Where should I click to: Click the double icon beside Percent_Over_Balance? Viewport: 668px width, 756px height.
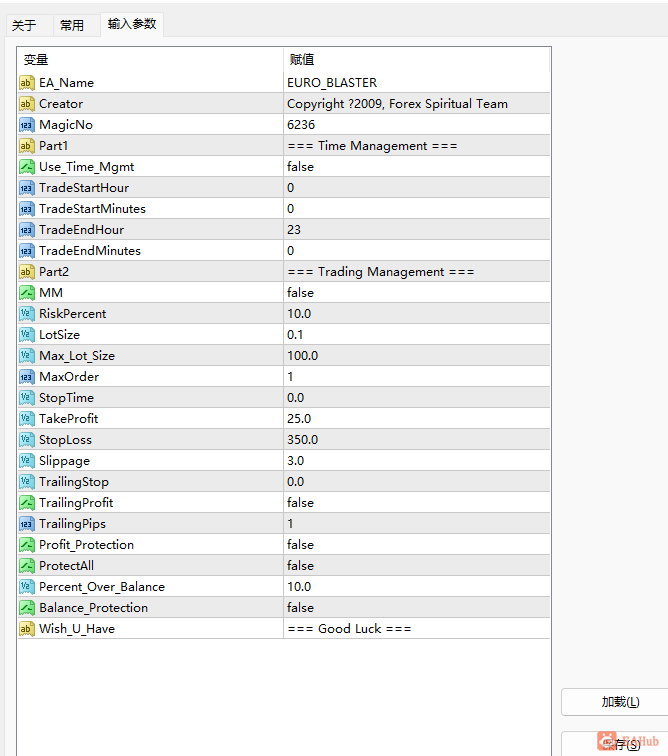pyautogui.click(x=27, y=586)
